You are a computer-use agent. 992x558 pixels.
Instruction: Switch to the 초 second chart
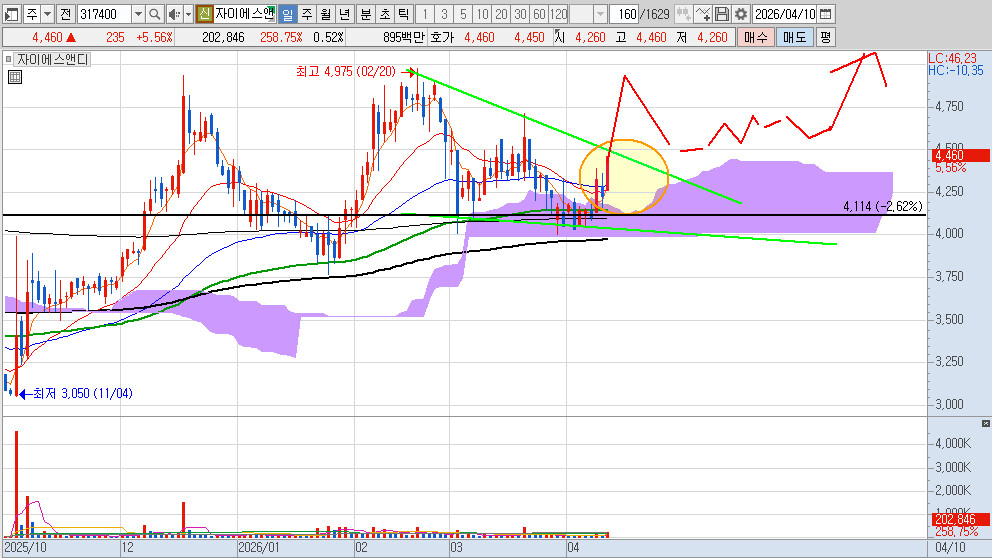point(385,13)
